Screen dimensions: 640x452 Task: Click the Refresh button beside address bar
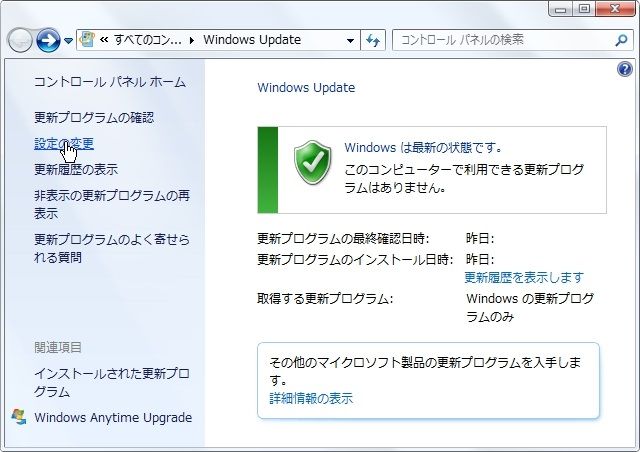point(373,40)
